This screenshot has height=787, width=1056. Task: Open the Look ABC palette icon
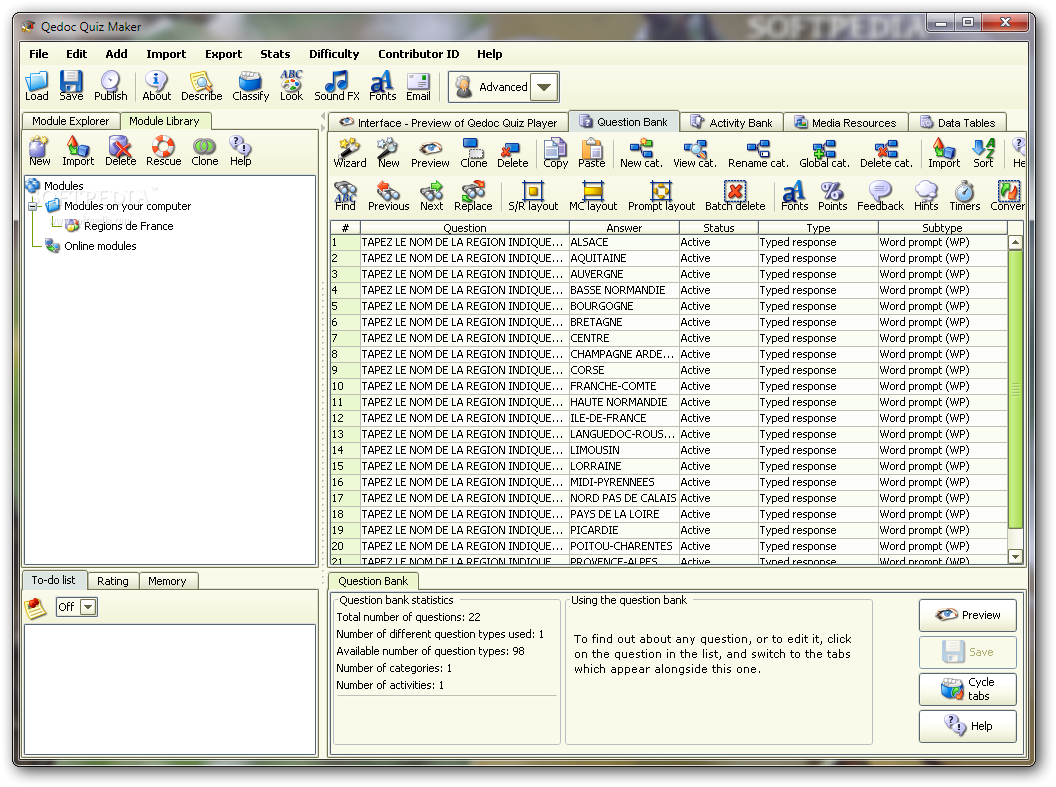(x=292, y=85)
